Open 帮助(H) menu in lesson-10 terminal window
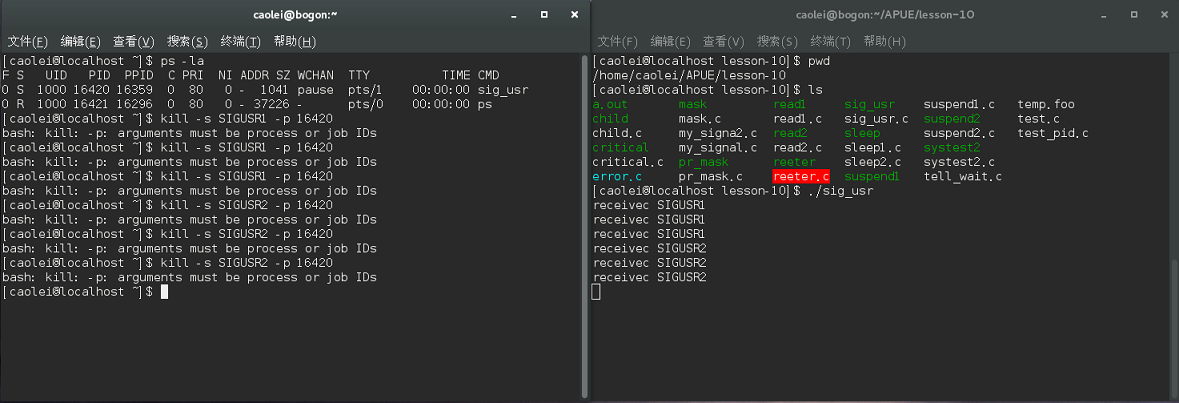The height and width of the screenshot is (403, 1179). click(x=884, y=41)
